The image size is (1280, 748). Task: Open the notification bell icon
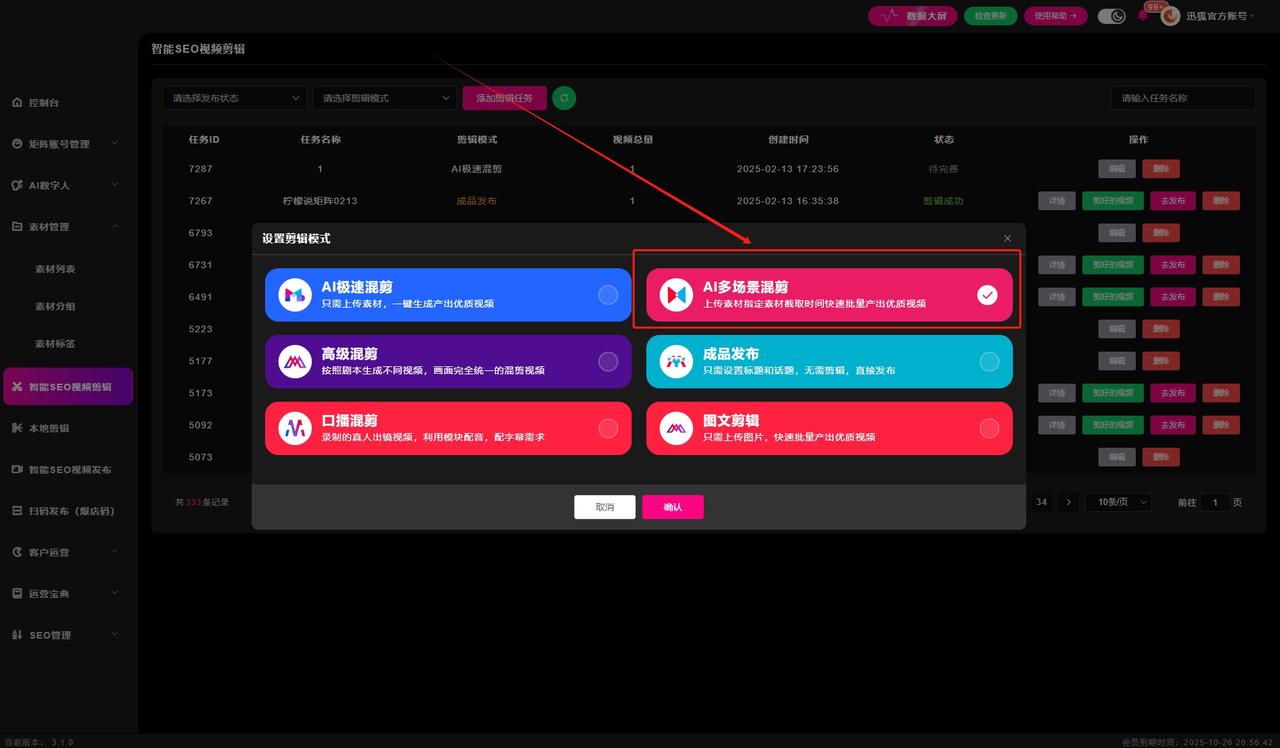(x=1143, y=16)
